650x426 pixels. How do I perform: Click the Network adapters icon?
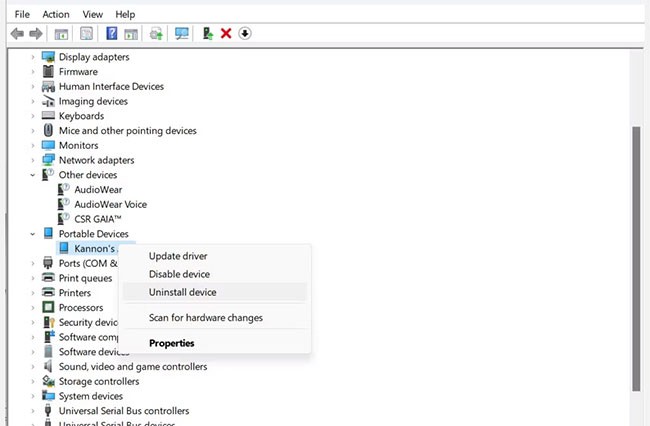pos(48,160)
